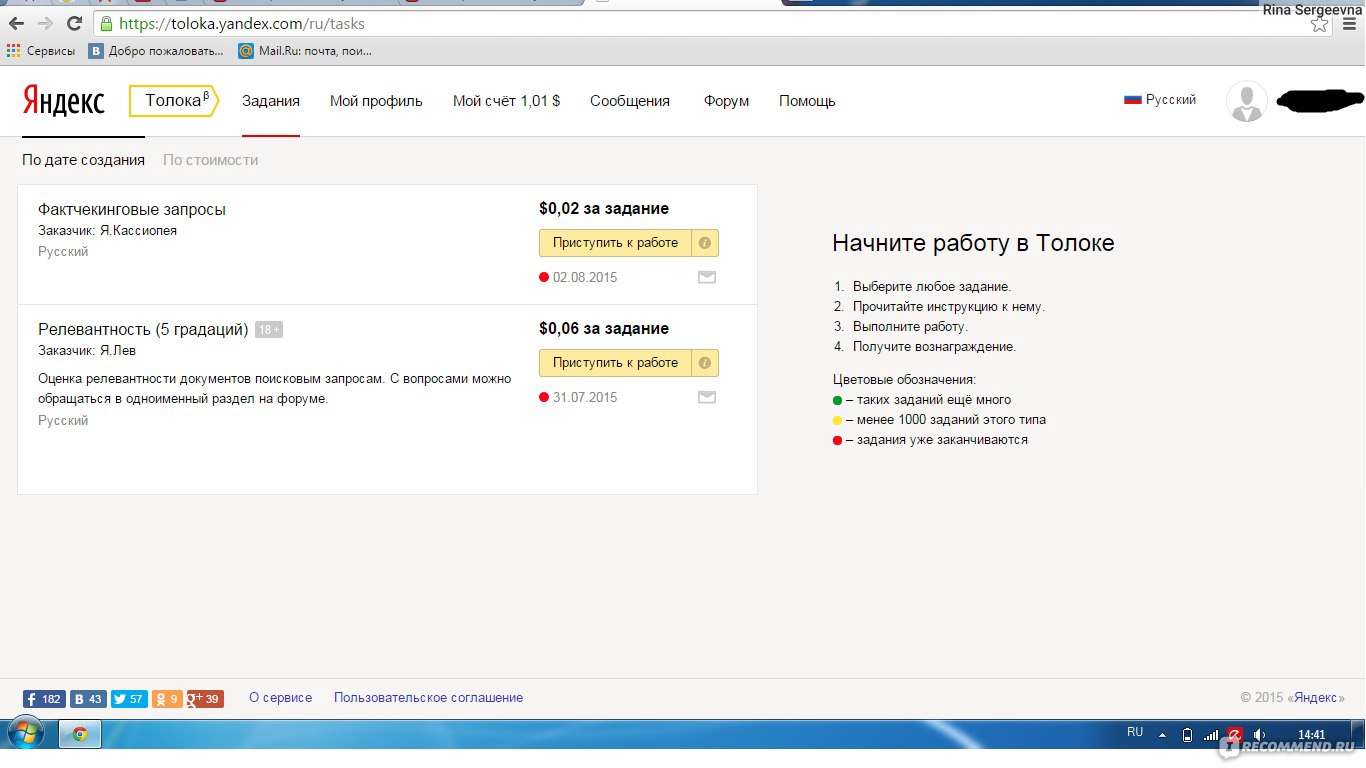The height and width of the screenshot is (768, 1366).
Task: Click the Яндекс footer link
Action: pyautogui.click(x=1316, y=698)
